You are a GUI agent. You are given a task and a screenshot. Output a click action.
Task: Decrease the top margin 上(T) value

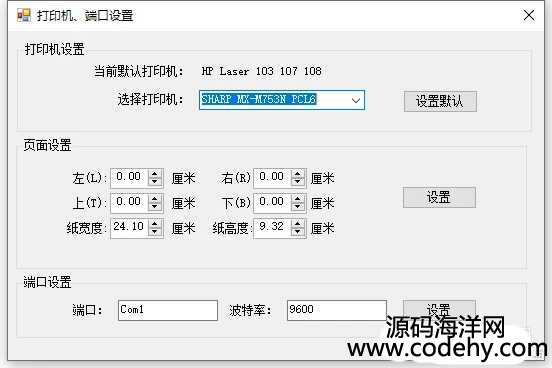155,207
